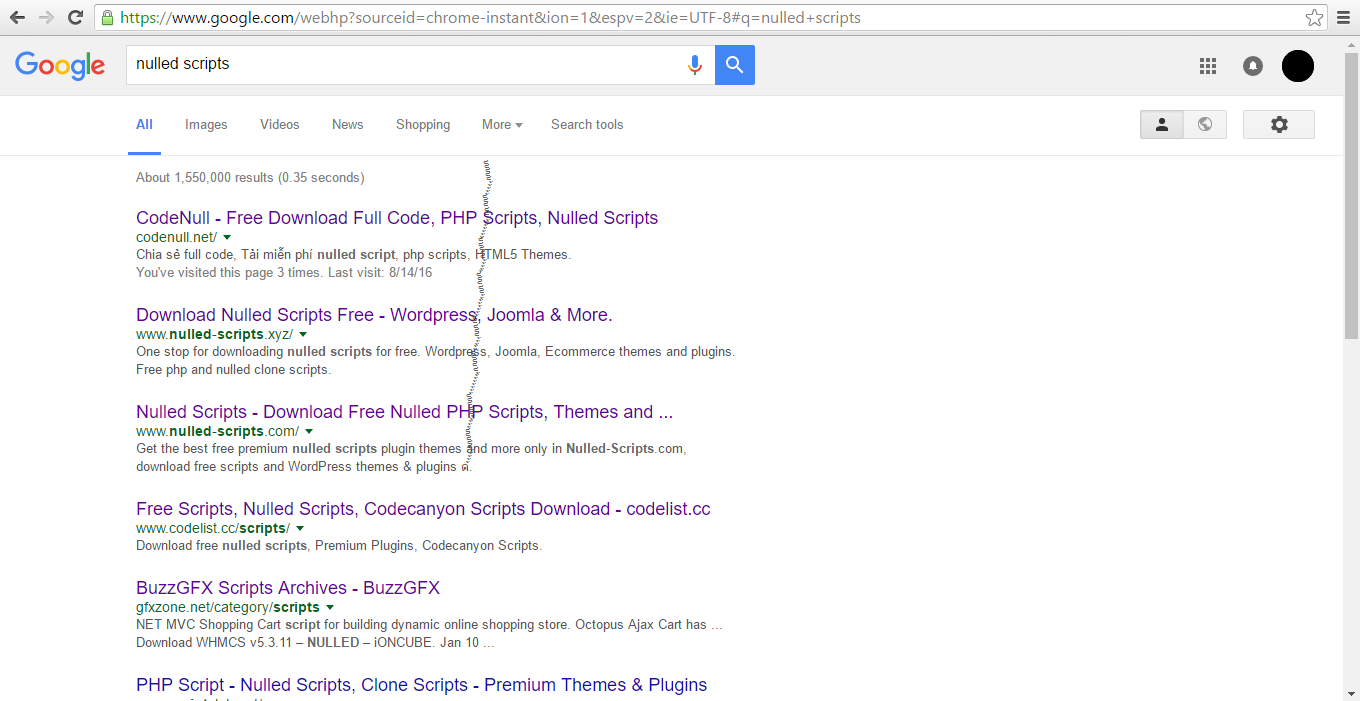Expand the arrow next to www.nulled-scripts.xyz/
Viewport: 1361px width, 701px height.
click(x=303, y=334)
